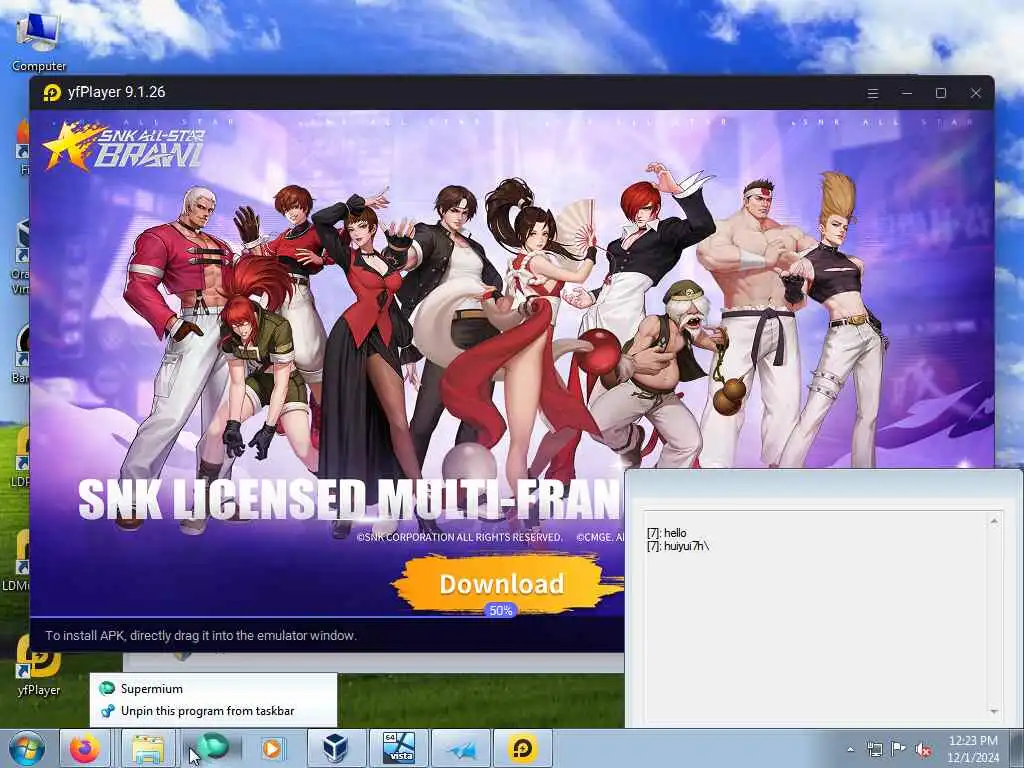Click the date 12/1/2024 in the tray

click(973, 758)
